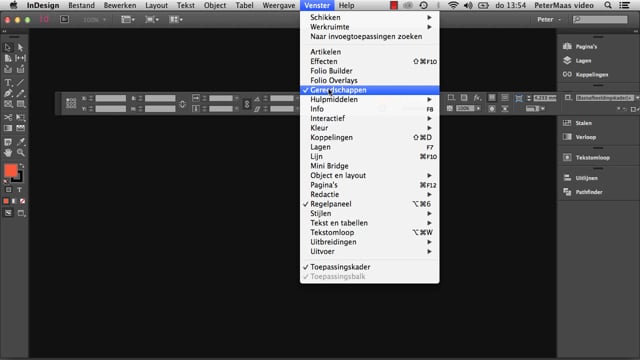Screen dimensions: 640x360
Task: Select the Rectangle Frame tool
Action: click(x=8, y=104)
